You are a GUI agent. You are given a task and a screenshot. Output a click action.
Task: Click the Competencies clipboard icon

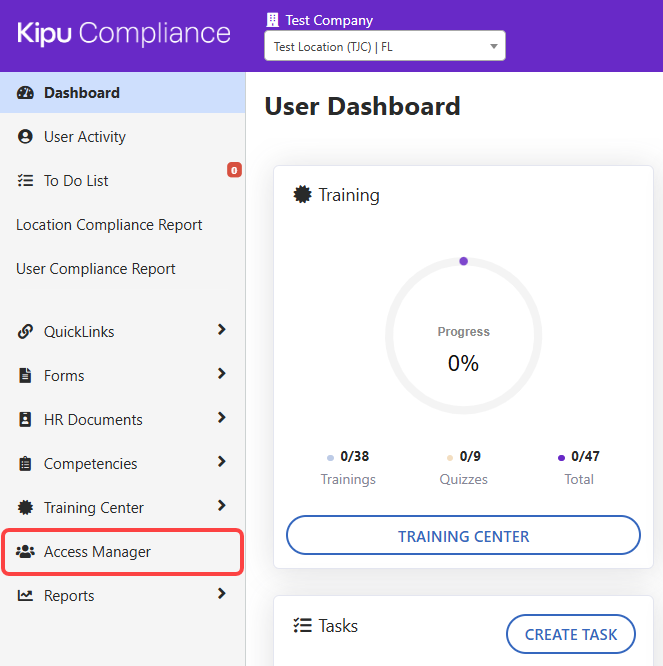click(x=26, y=464)
